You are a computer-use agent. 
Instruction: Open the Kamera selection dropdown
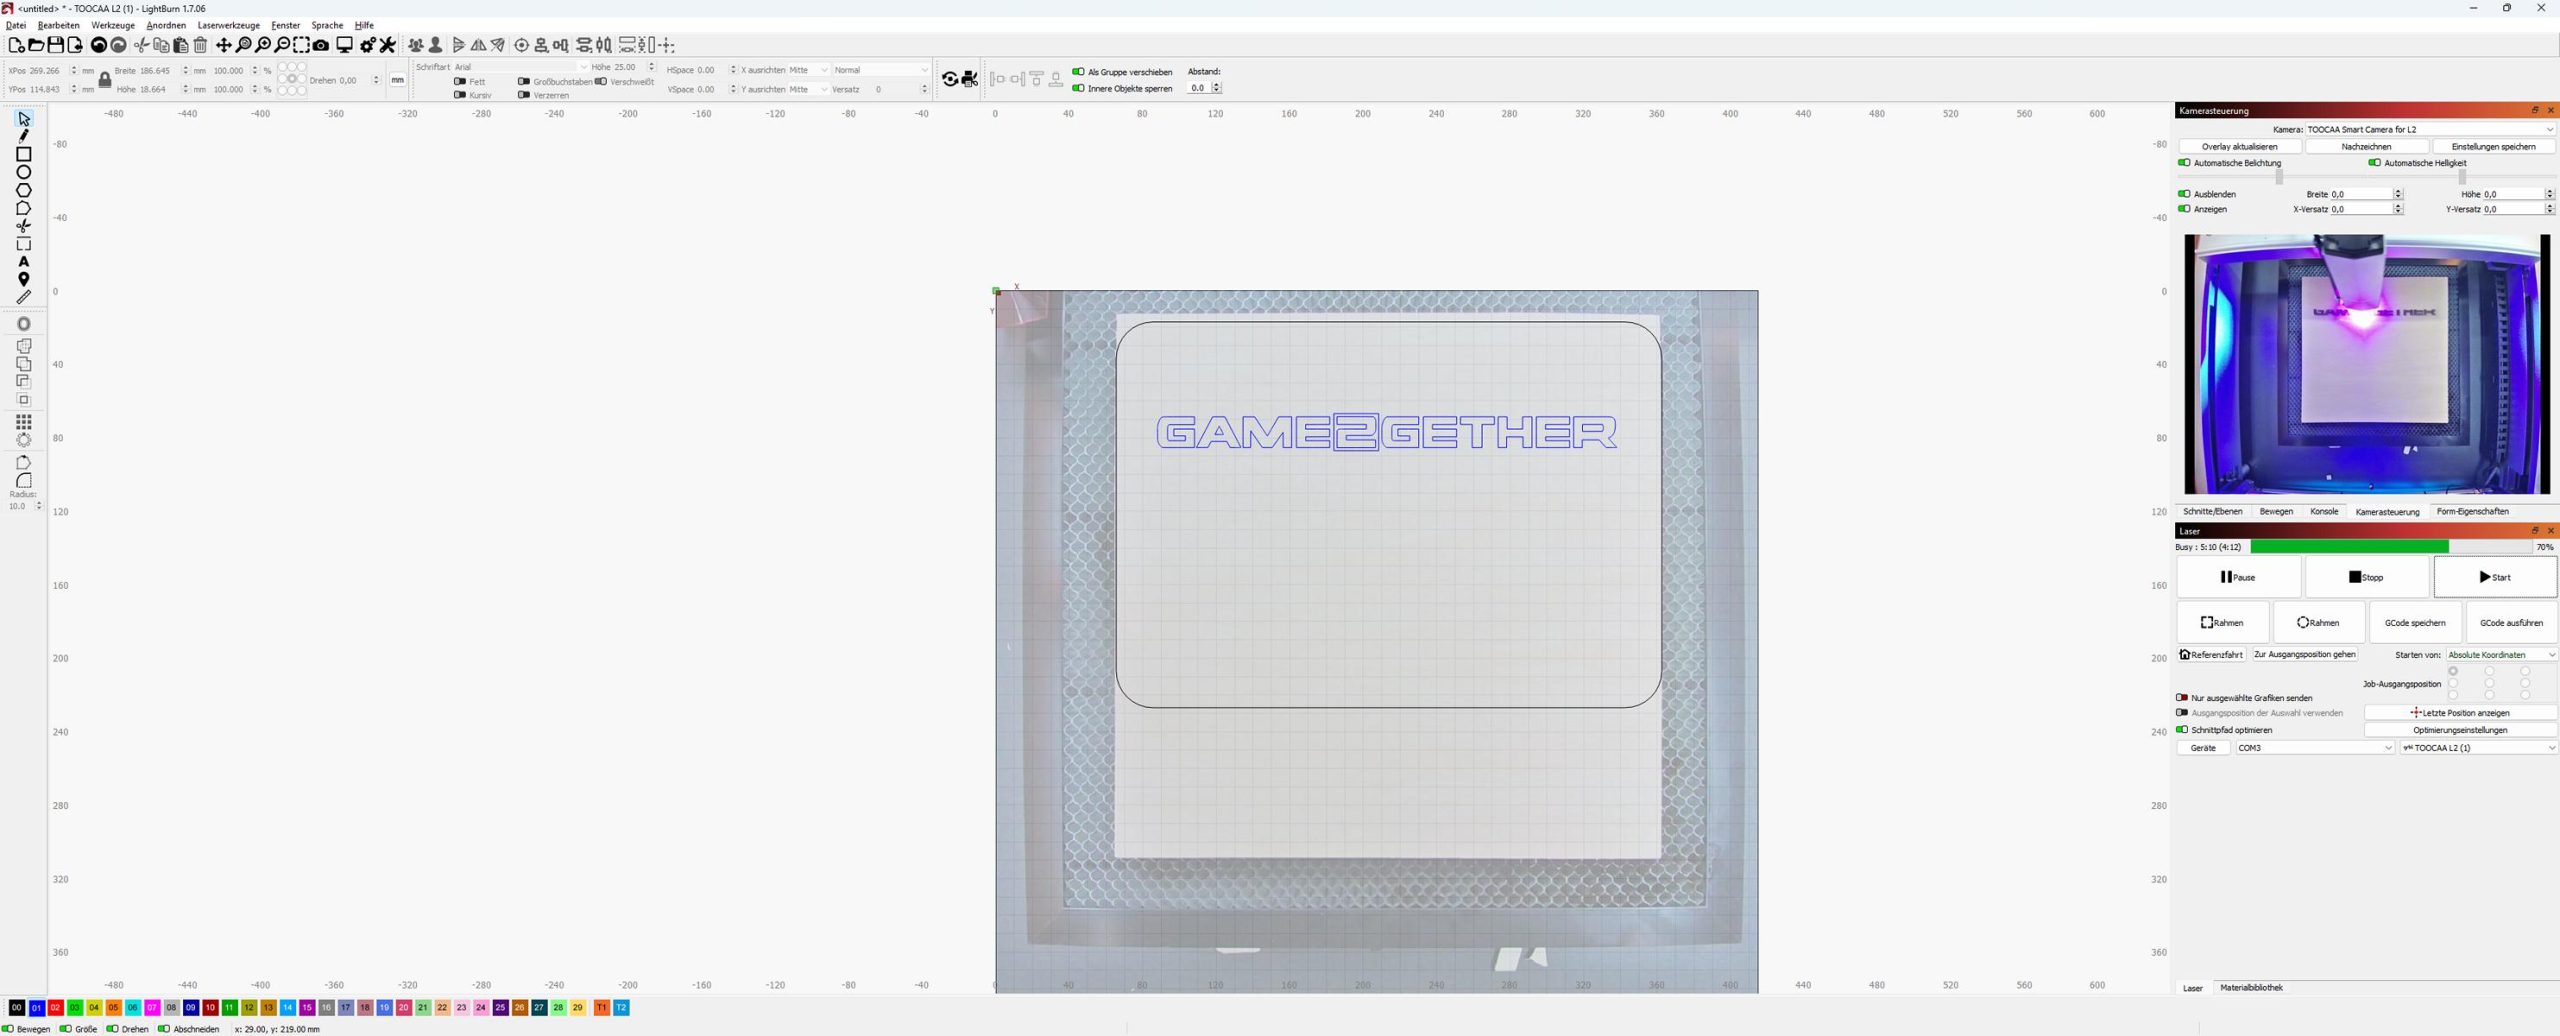[2429, 129]
